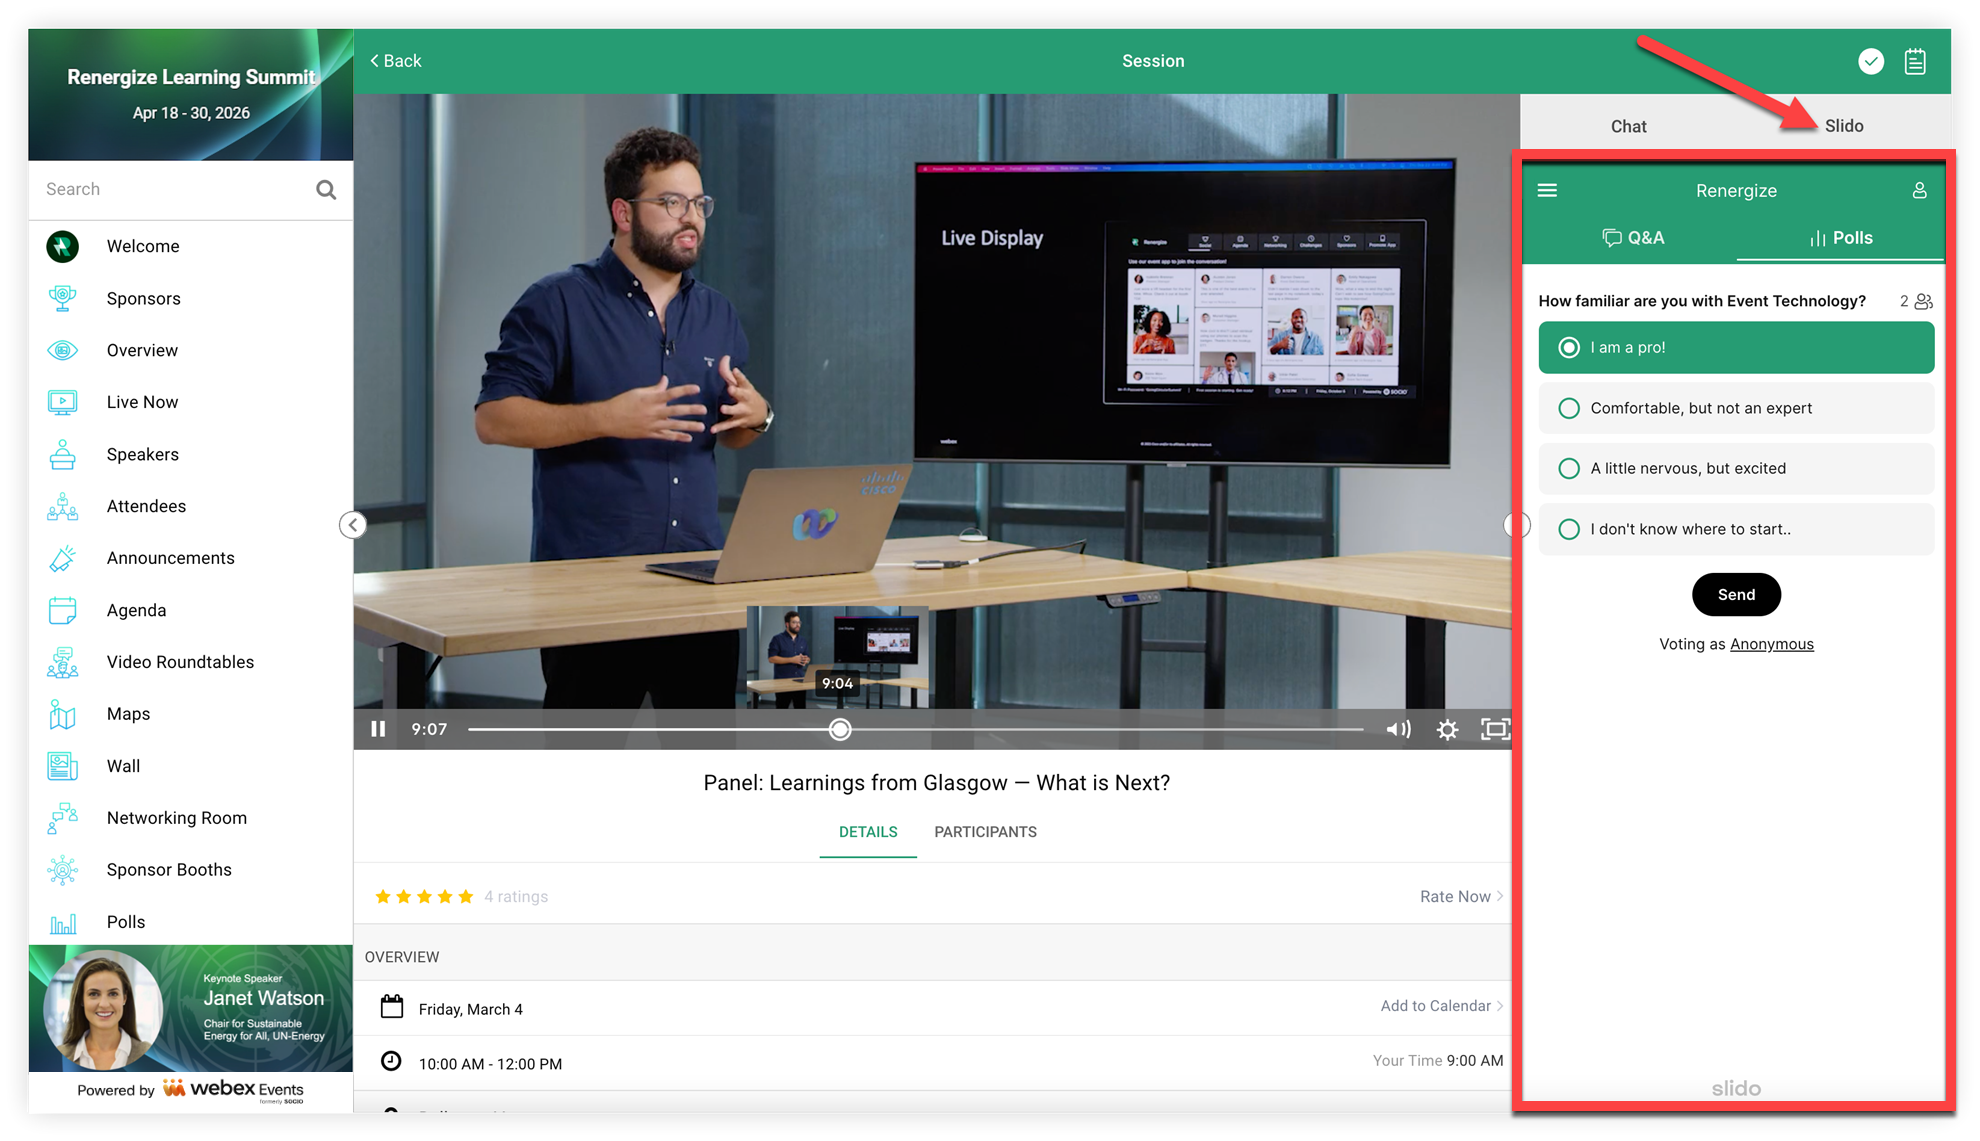This screenshot has width=1980, height=1141.
Task: Select "Comfortable, but not an expert"
Action: (x=1736, y=408)
